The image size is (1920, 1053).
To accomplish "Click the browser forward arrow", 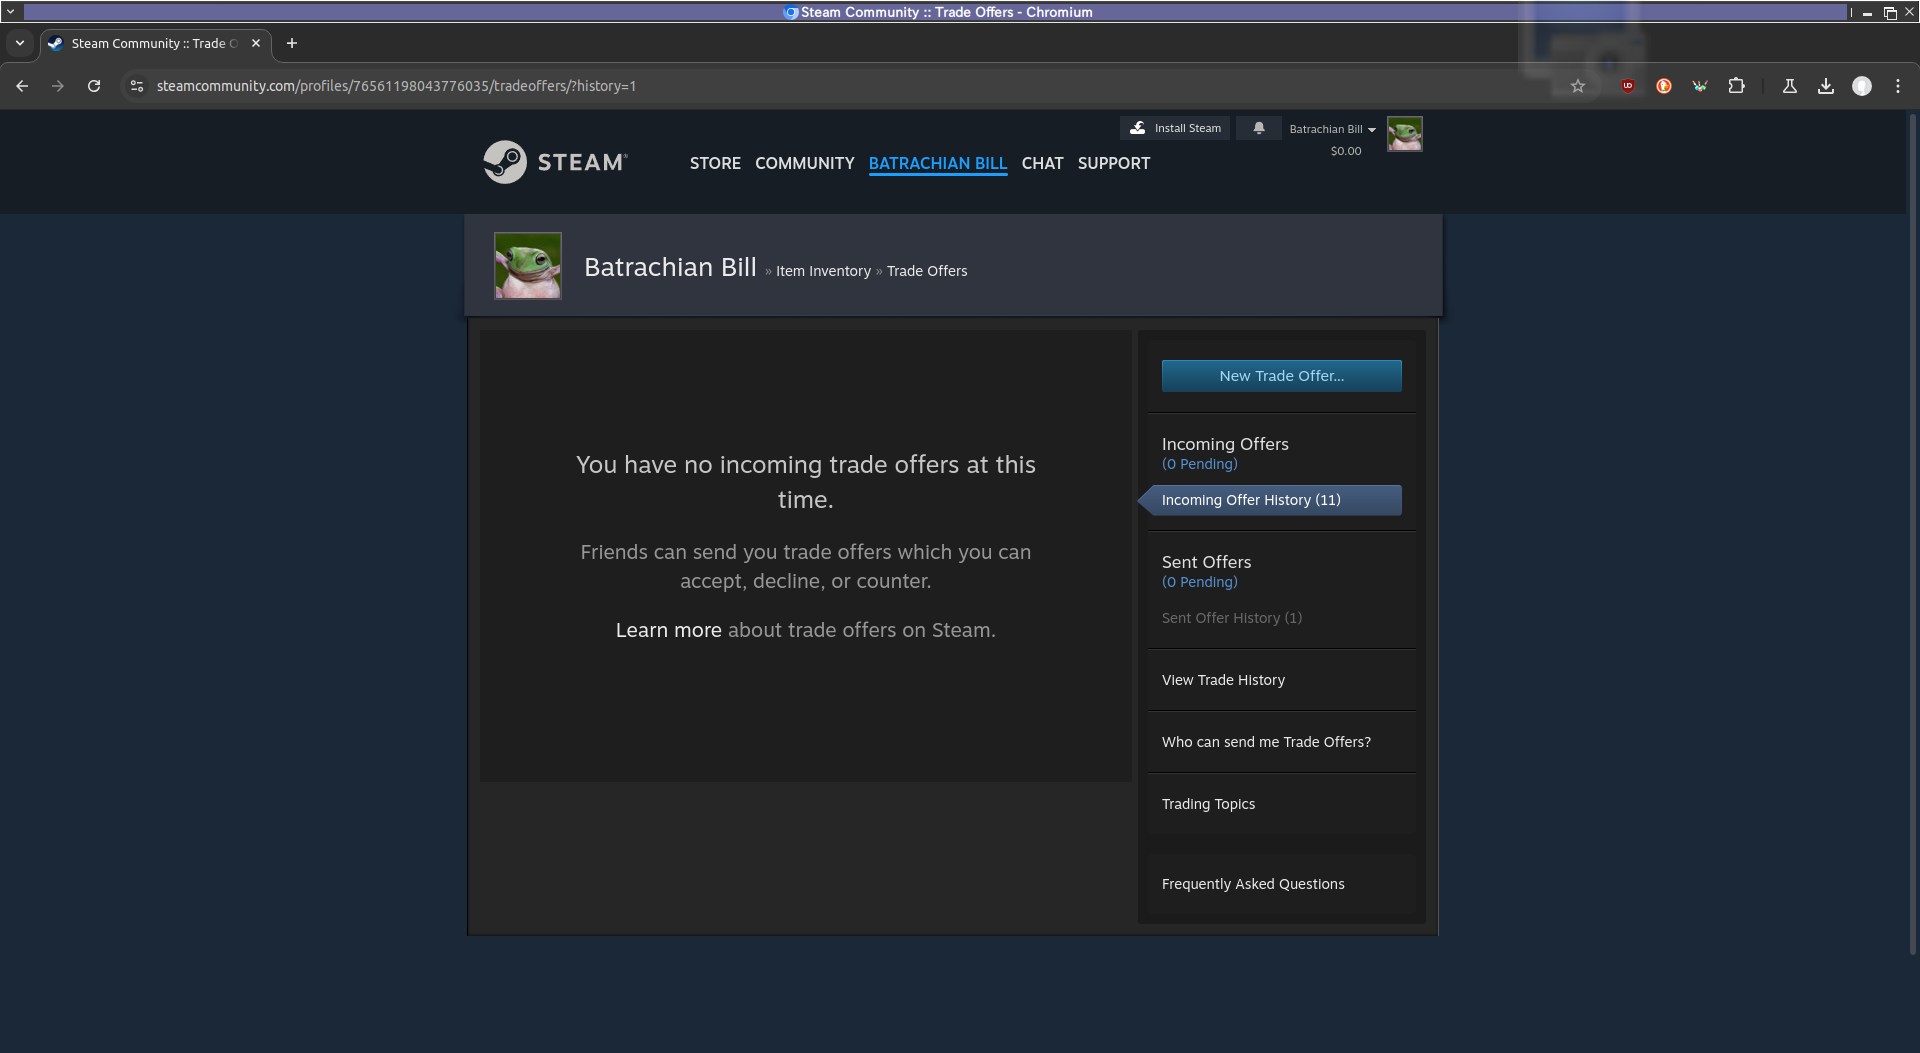I will click(x=58, y=86).
